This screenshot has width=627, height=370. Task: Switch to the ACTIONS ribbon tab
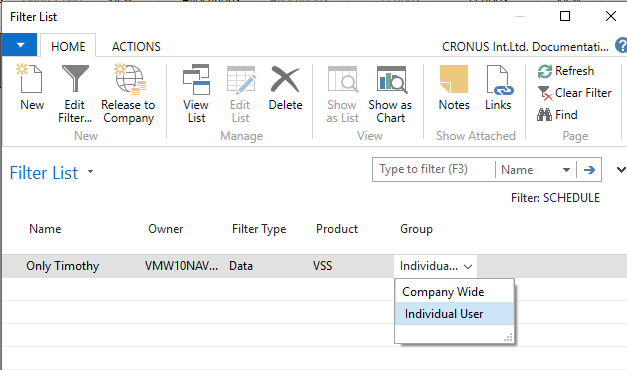[x=136, y=46]
